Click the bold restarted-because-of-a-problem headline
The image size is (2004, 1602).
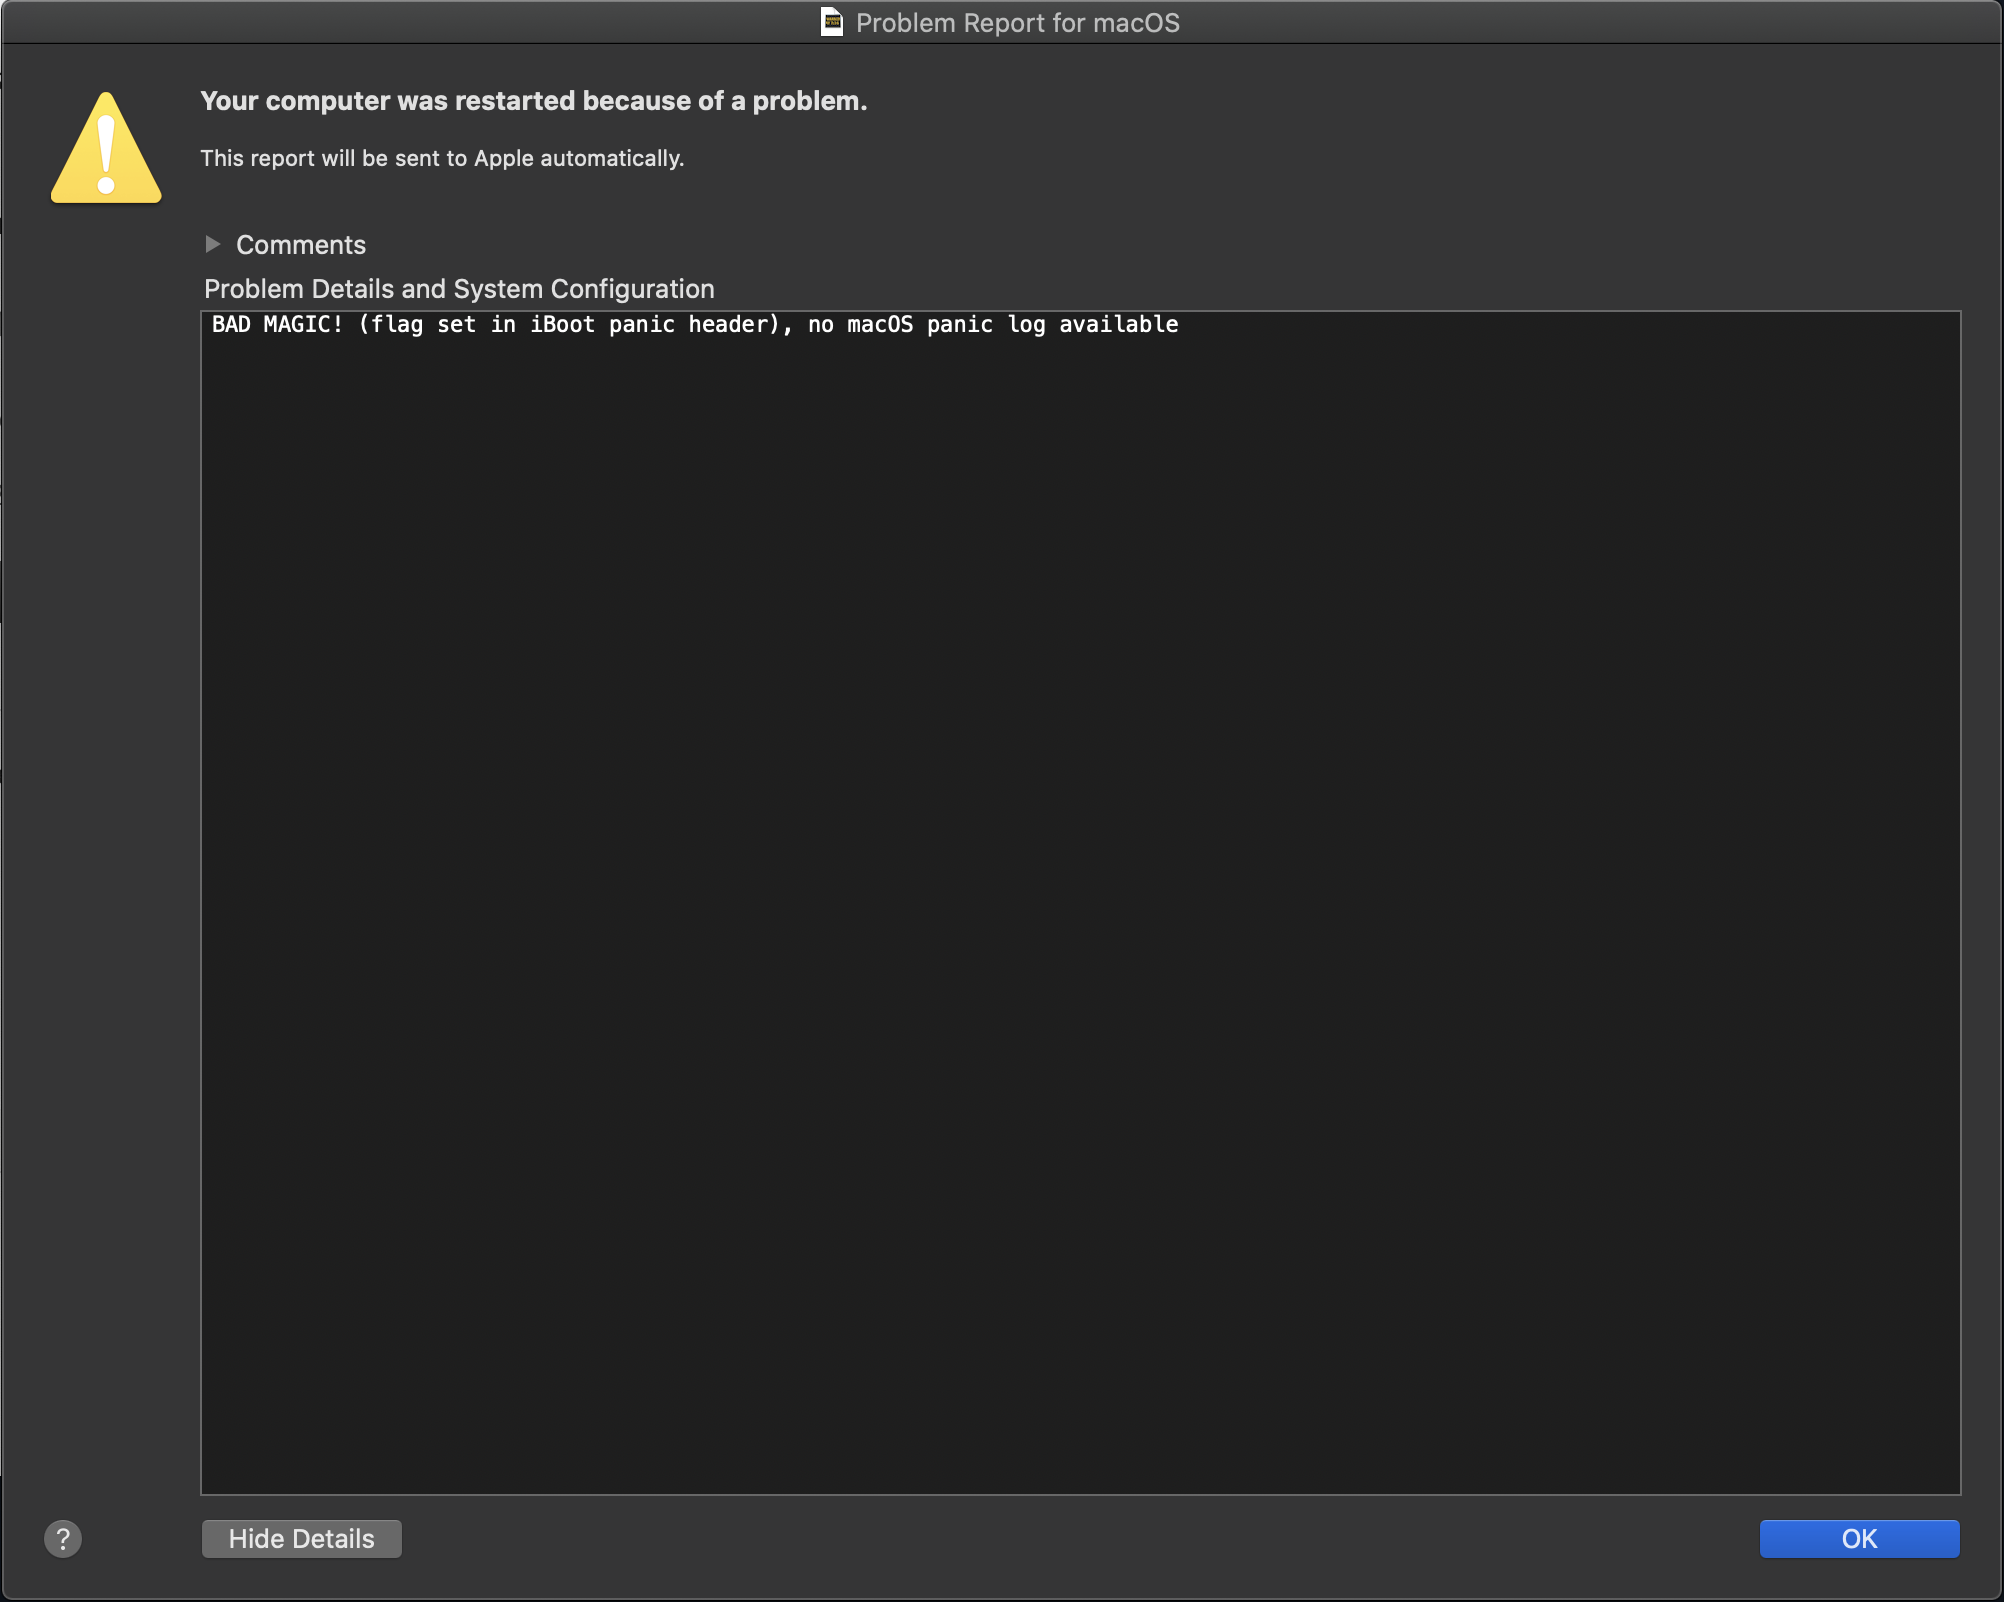click(x=533, y=101)
